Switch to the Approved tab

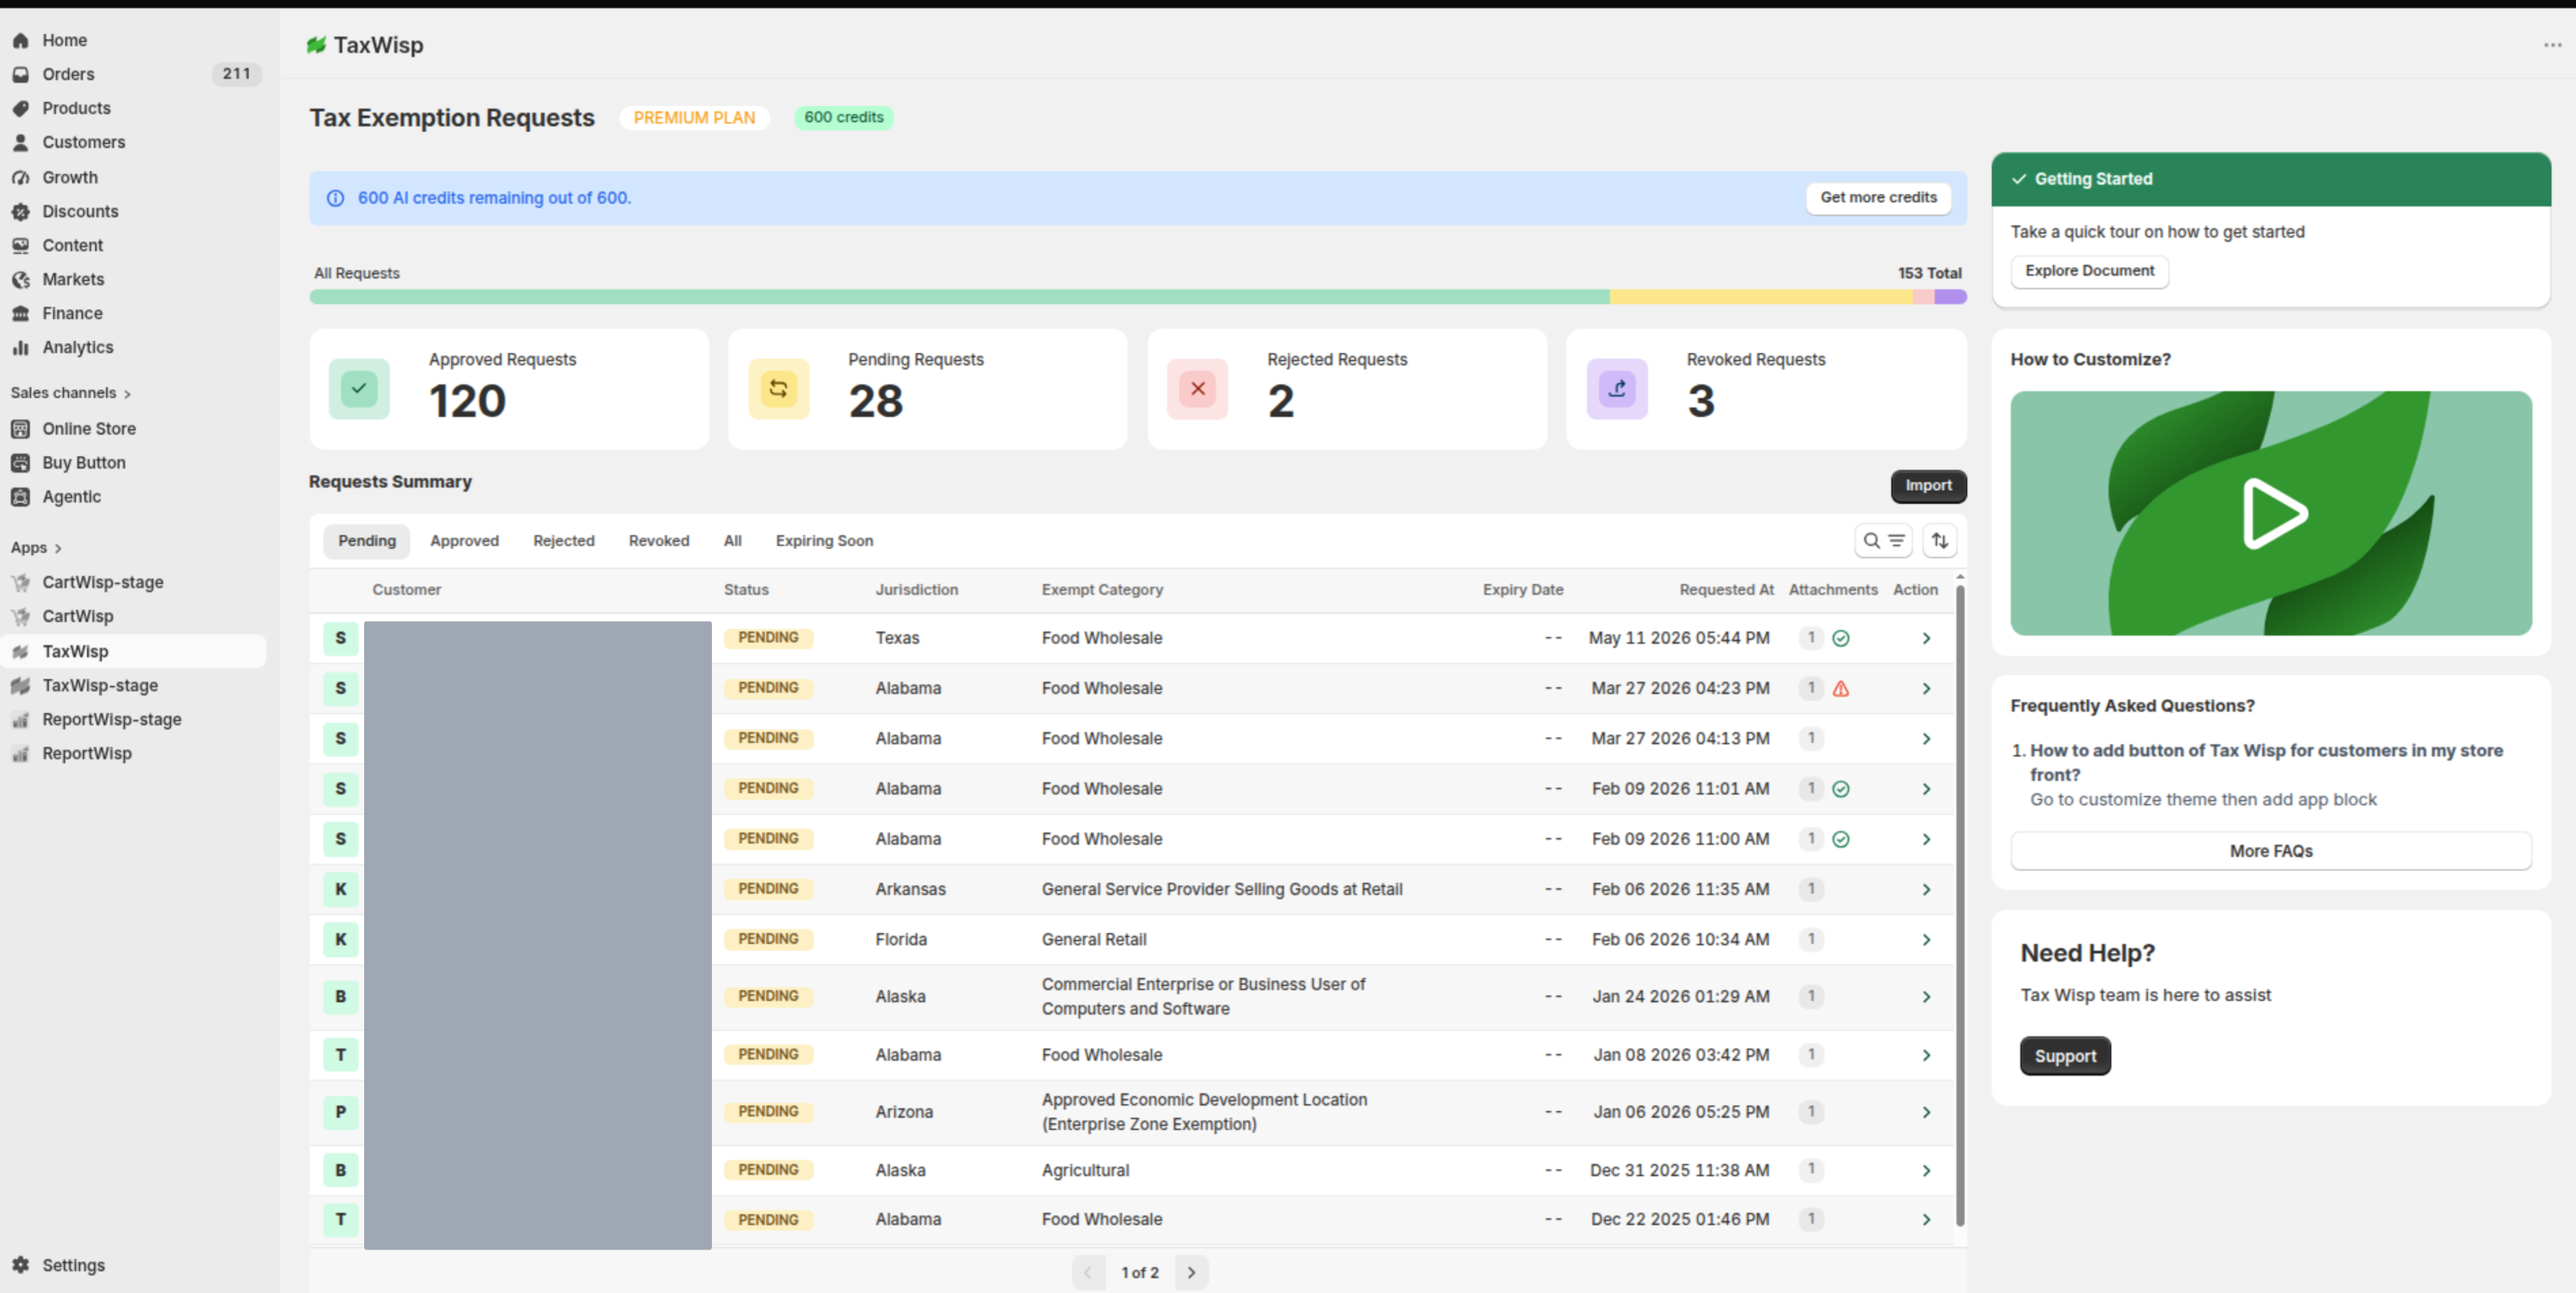tap(464, 541)
